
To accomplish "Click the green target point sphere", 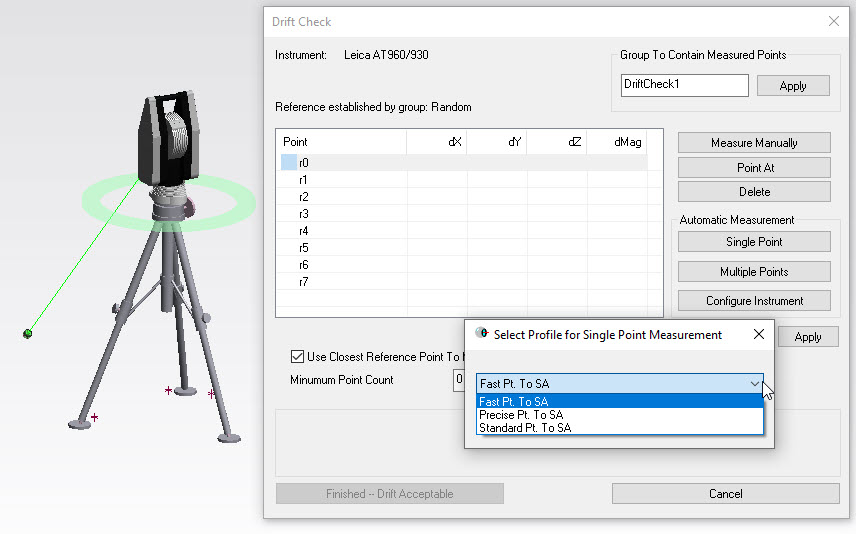I will click(x=28, y=333).
